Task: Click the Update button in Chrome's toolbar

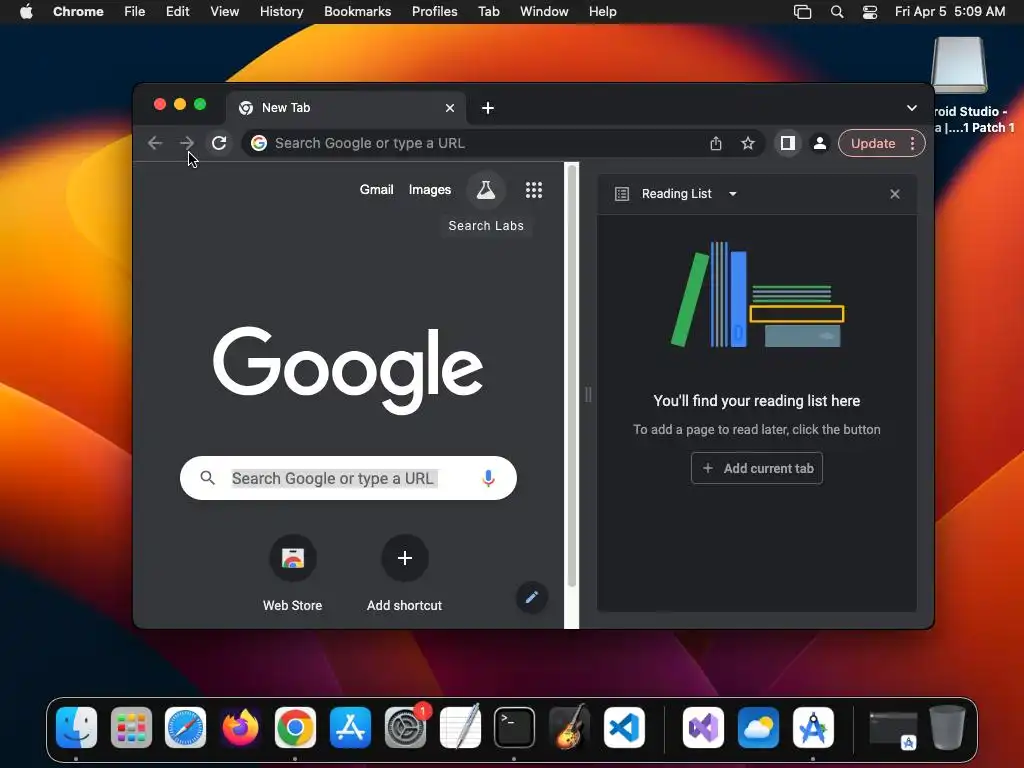Action: point(872,143)
